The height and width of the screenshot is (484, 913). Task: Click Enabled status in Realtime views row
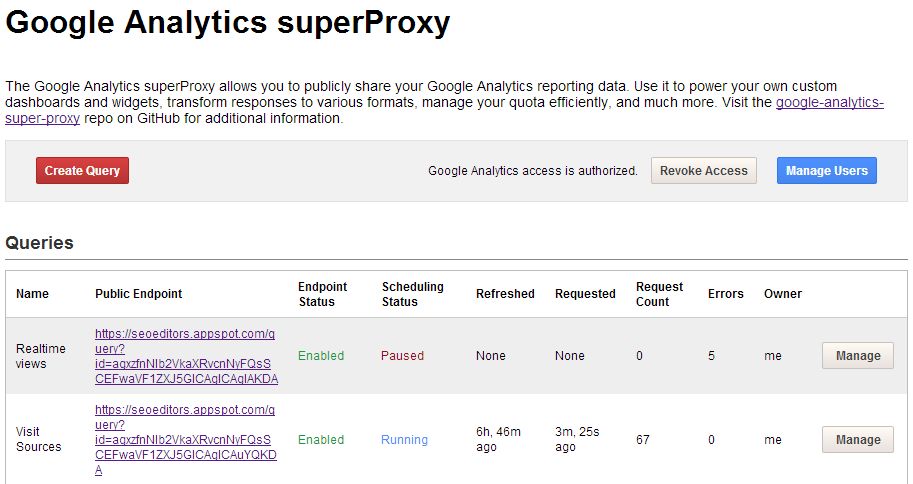(321, 356)
